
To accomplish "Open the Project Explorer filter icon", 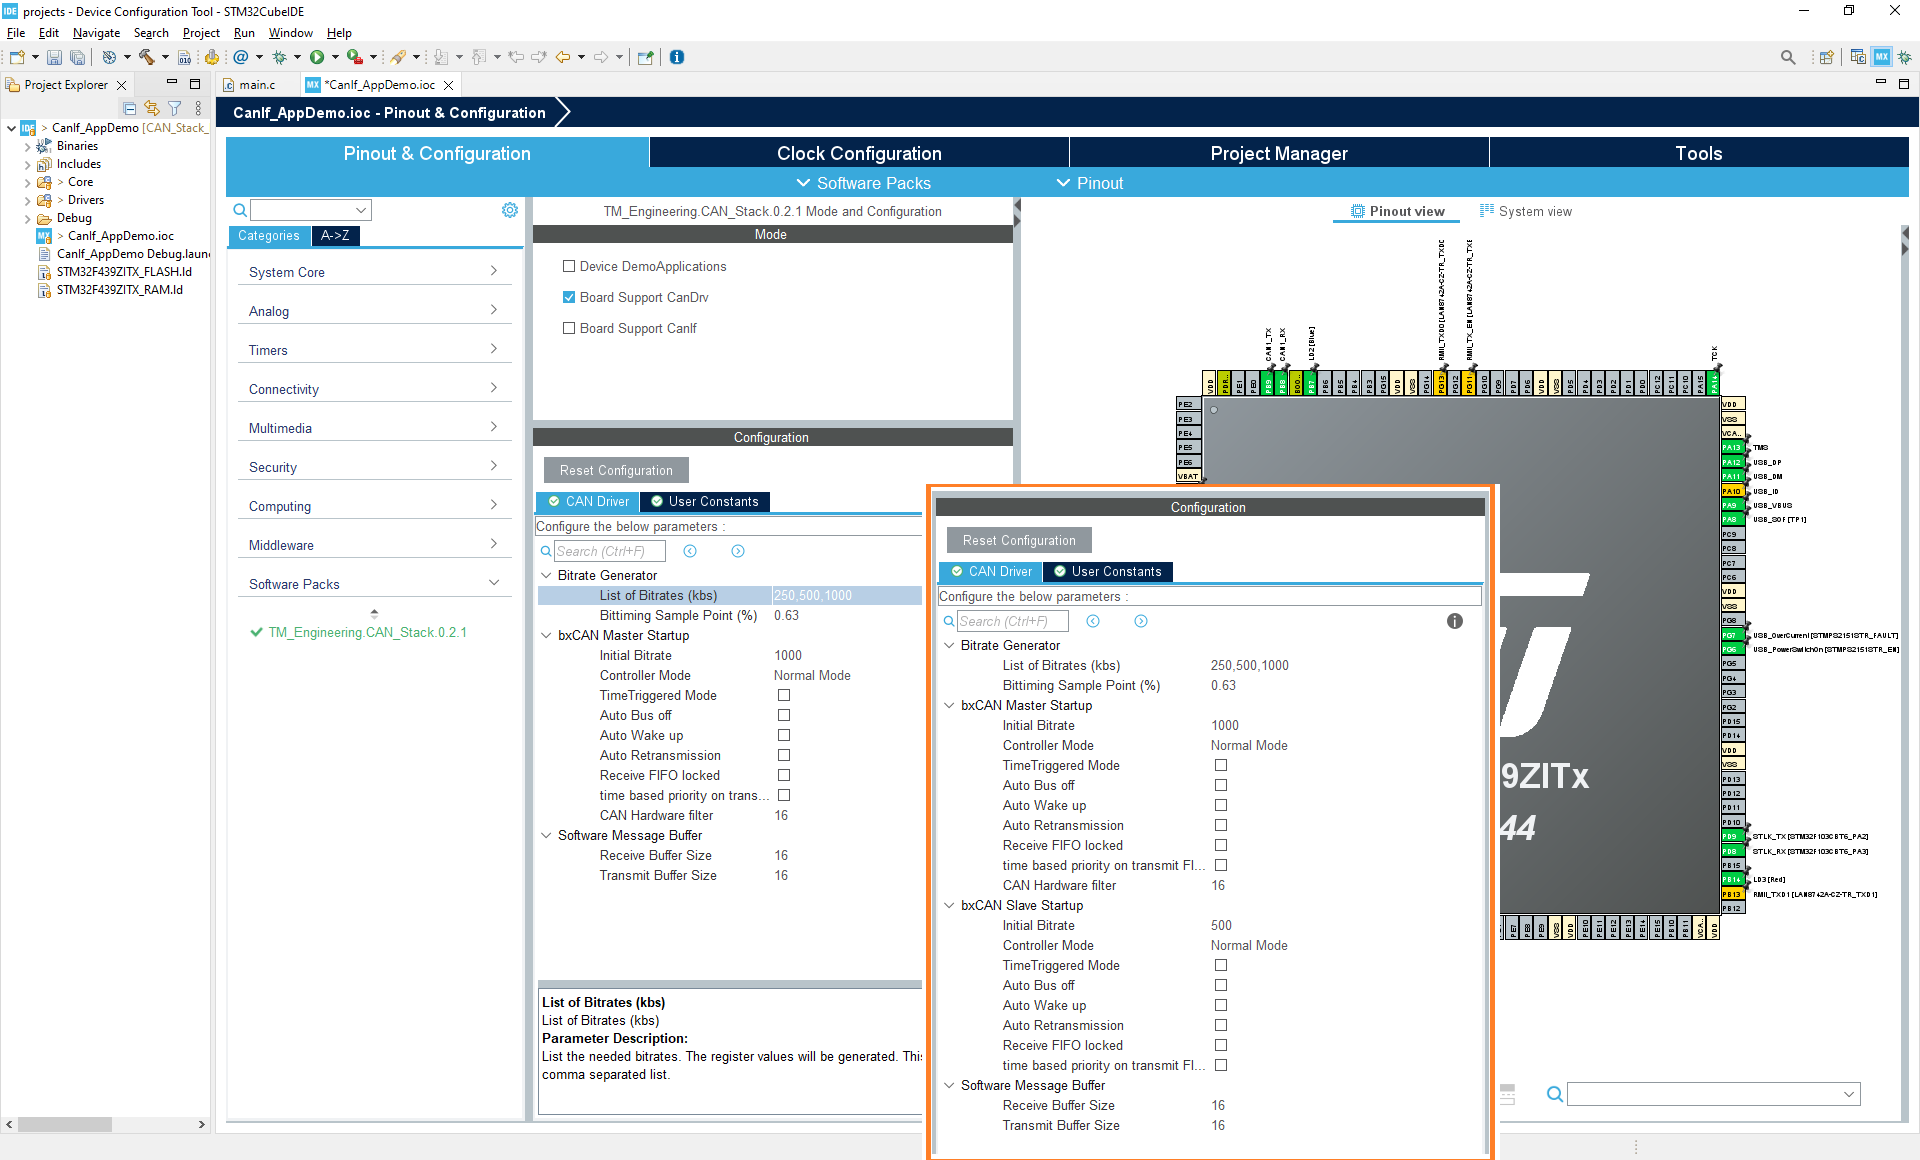I will pyautogui.click(x=175, y=108).
